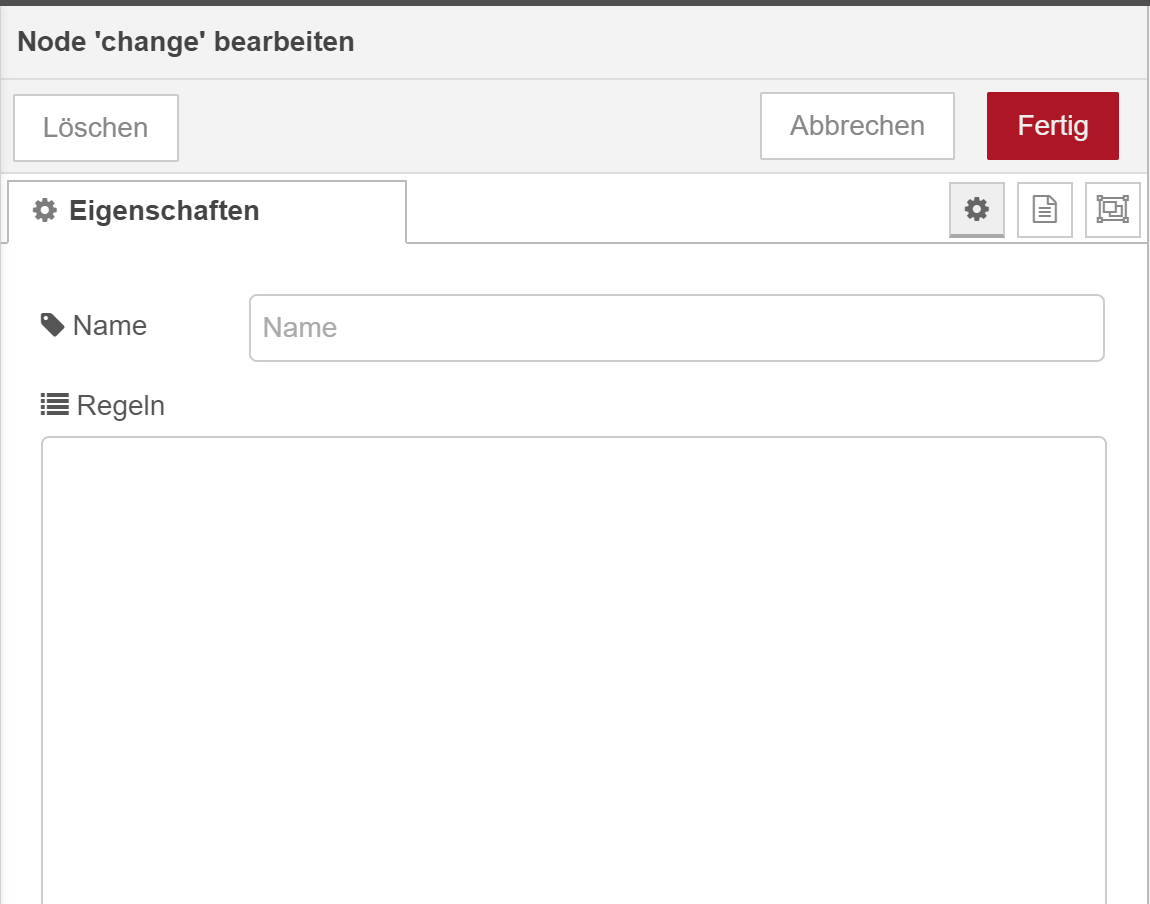The image size is (1150, 904).
Task: Click the title 'Node 'change' bearbeiten'
Action: (x=186, y=42)
